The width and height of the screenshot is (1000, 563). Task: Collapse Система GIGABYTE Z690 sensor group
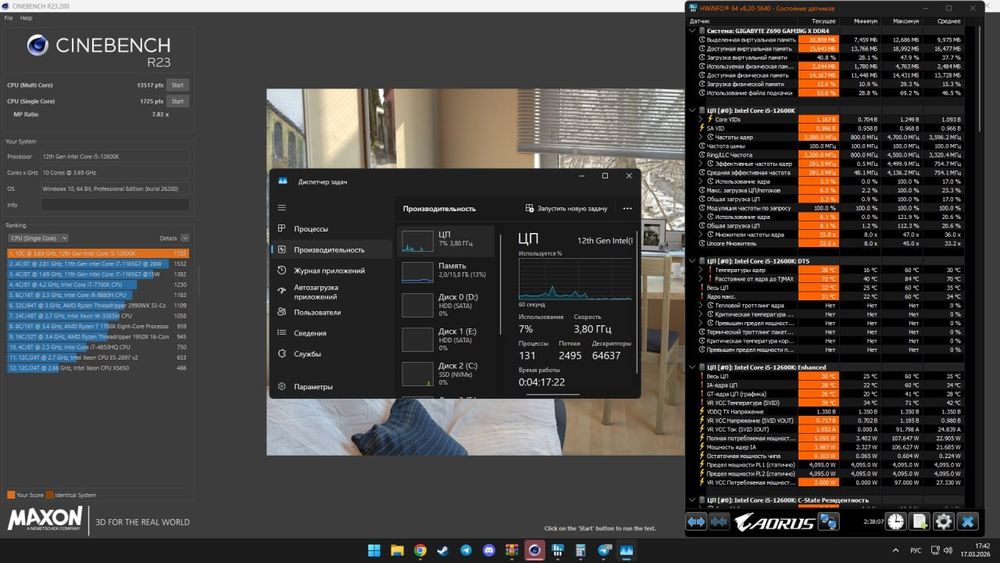tap(692, 31)
